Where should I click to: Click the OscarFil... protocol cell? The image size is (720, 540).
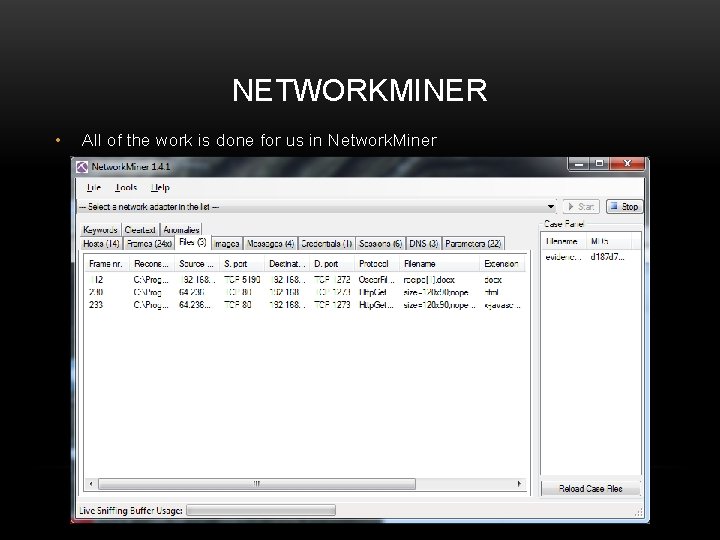click(377, 280)
